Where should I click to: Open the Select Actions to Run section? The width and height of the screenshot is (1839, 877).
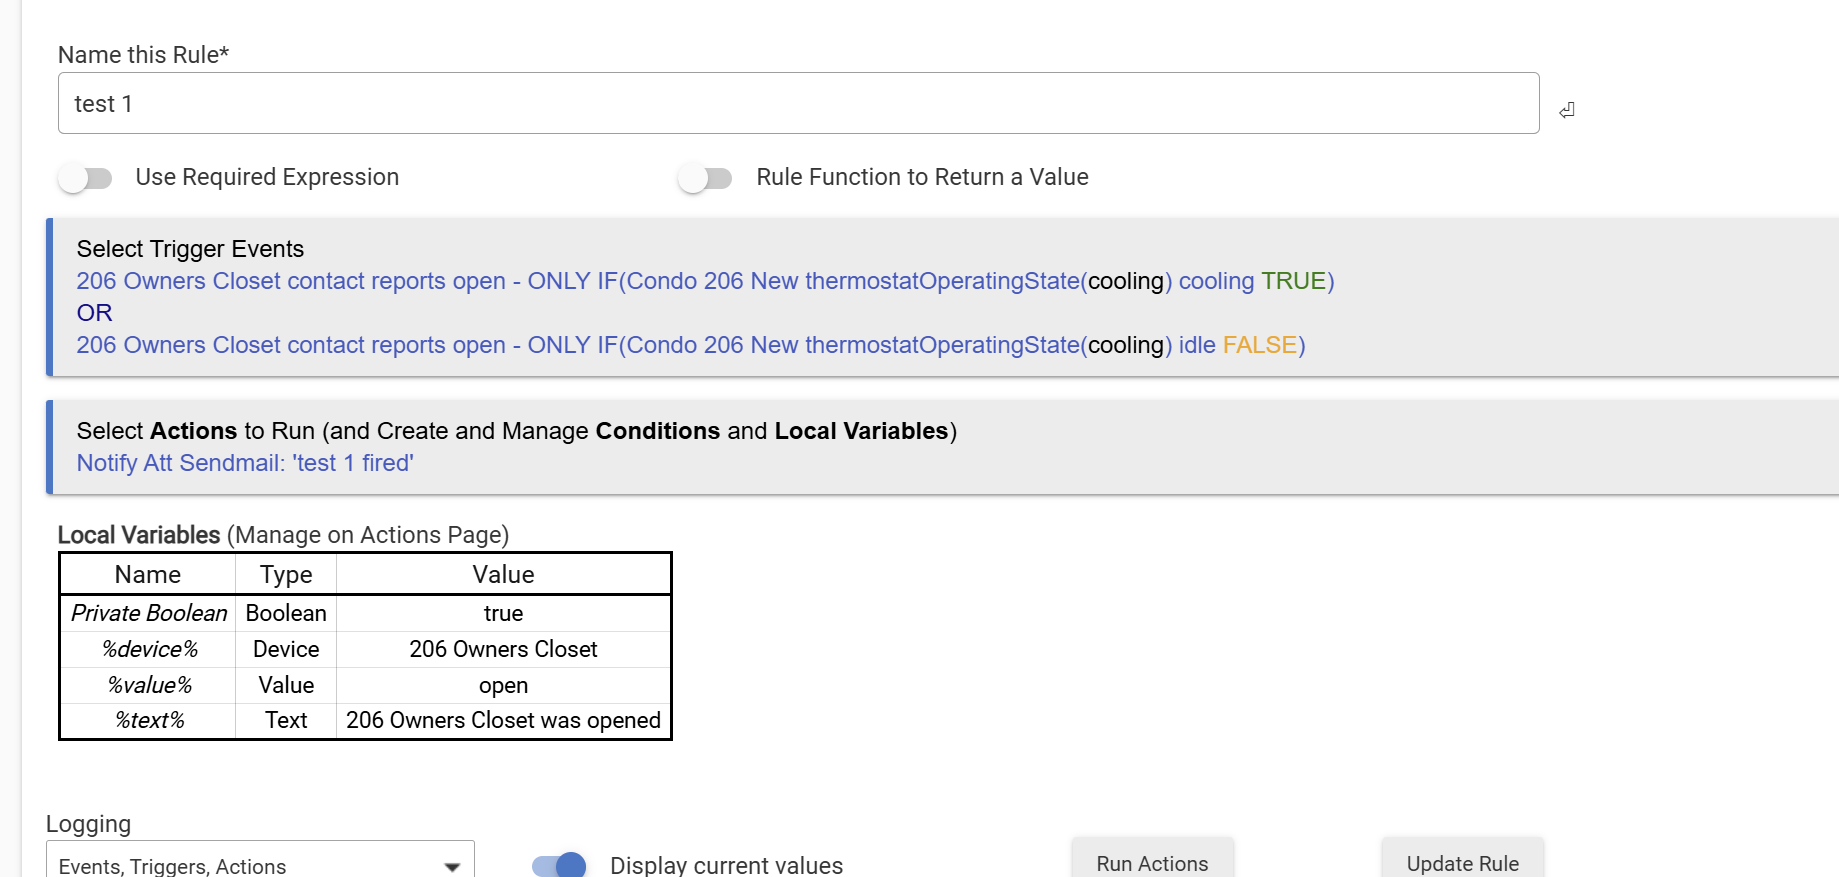click(516, 431)
